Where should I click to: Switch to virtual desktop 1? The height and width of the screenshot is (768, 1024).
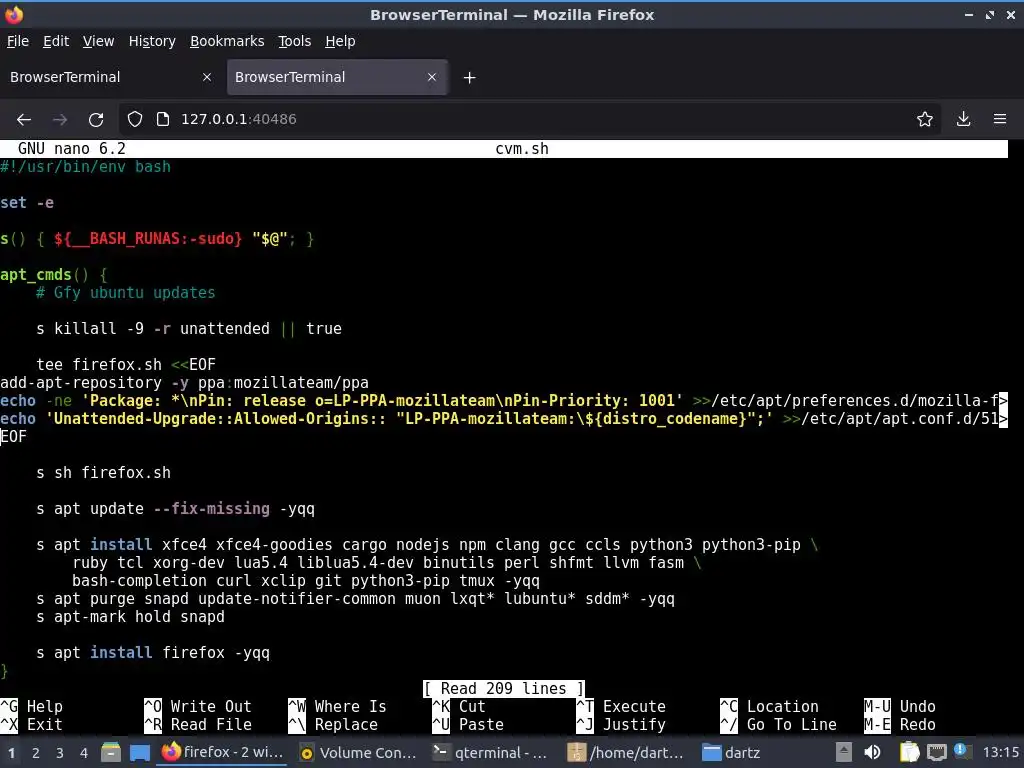coord(12,753)
